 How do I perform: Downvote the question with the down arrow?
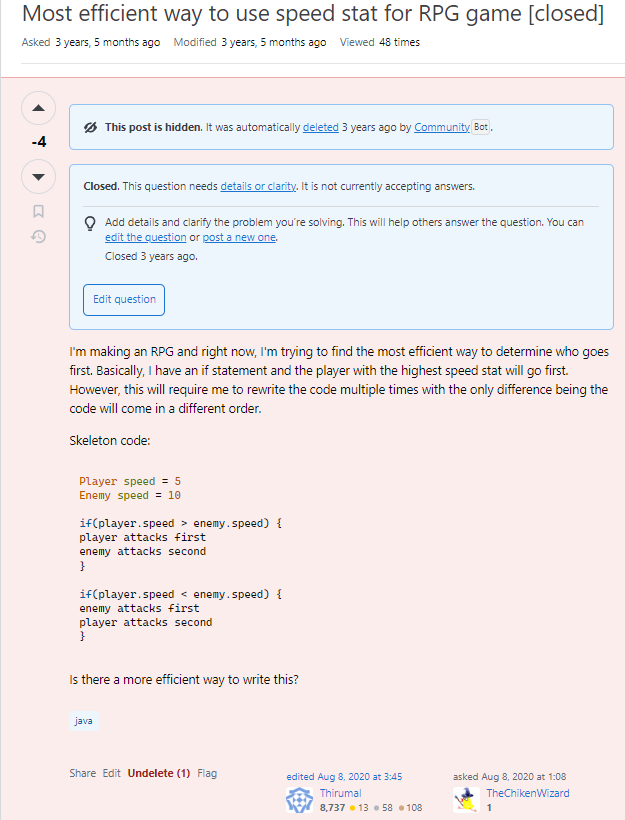(38, 177)
